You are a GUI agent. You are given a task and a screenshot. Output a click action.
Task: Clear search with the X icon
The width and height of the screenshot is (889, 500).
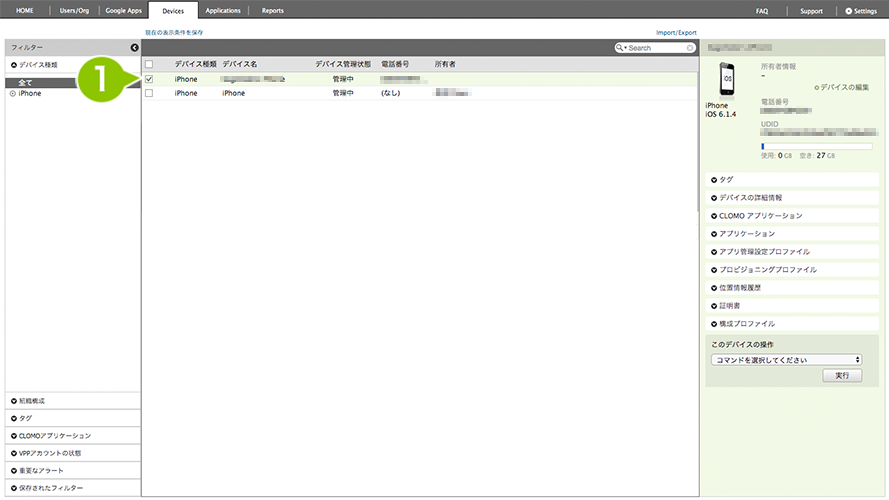pyautogui.click(x=690, y=48)
